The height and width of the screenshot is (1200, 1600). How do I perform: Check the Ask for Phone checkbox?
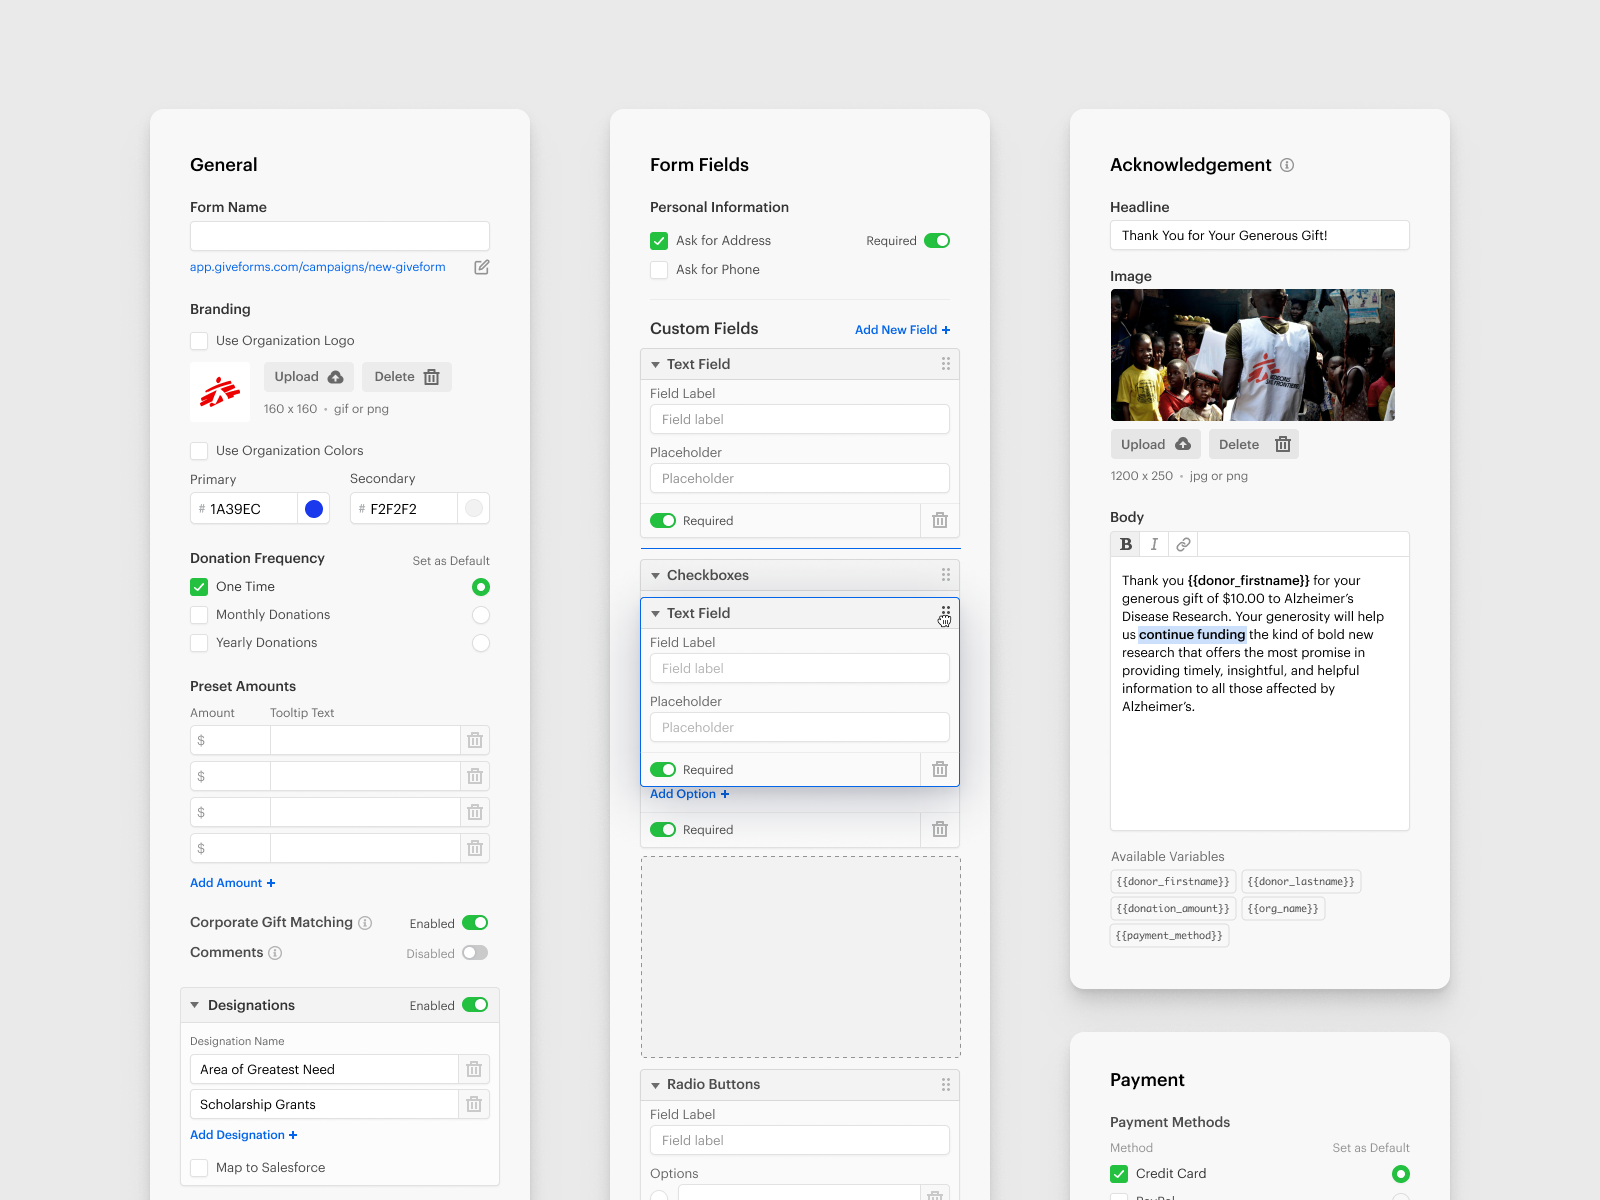tap(659, 270)
